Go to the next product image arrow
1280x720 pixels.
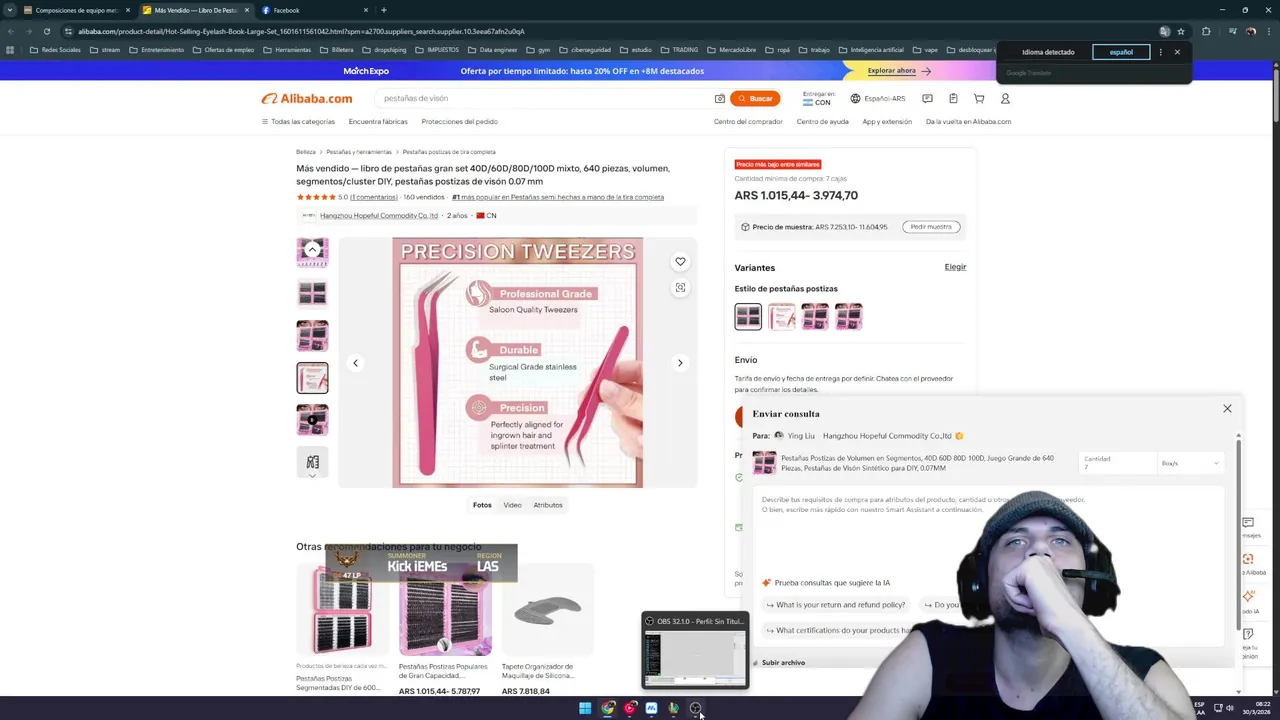680,363
